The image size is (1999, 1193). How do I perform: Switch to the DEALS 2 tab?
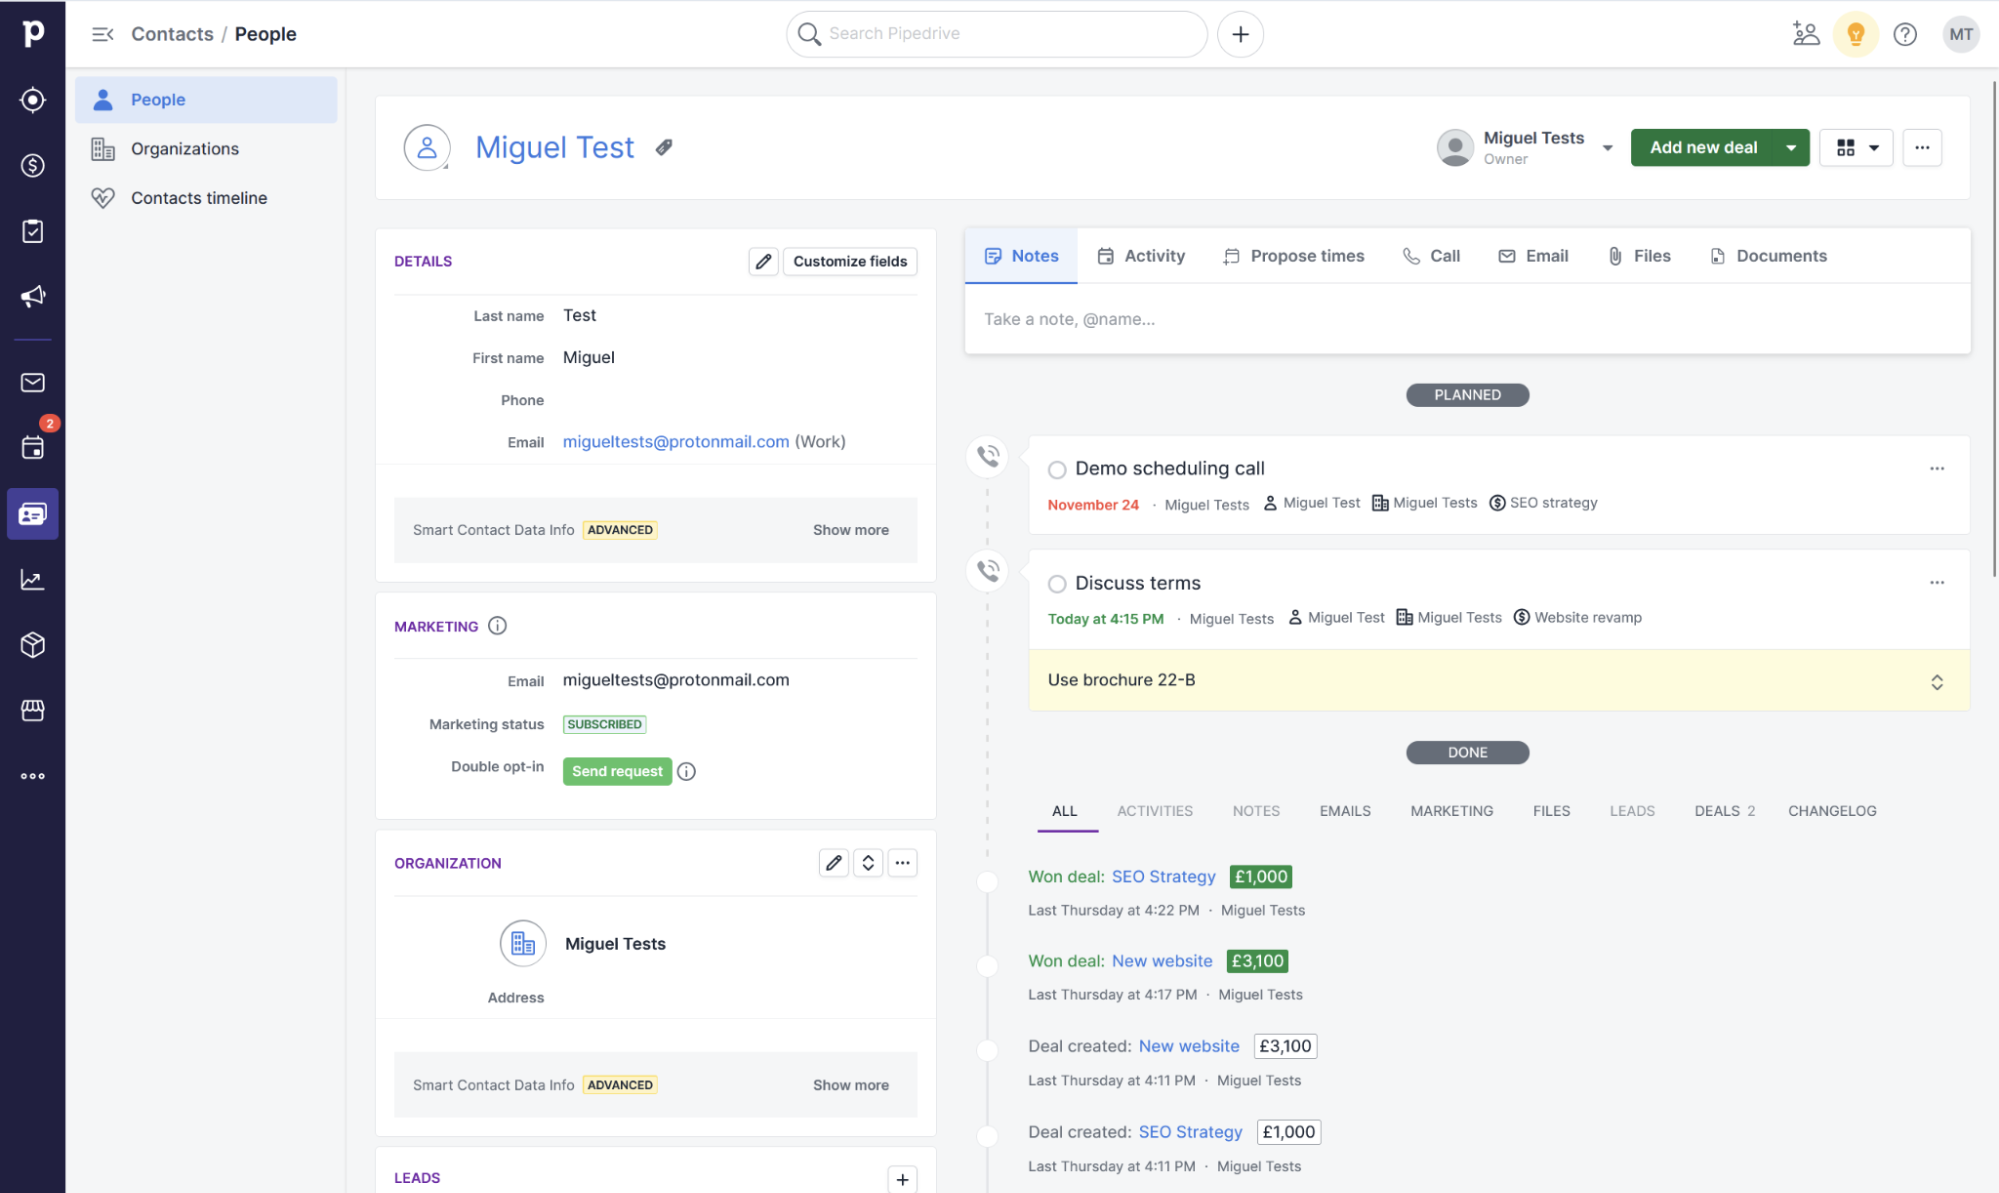[x=1722, y=810]
